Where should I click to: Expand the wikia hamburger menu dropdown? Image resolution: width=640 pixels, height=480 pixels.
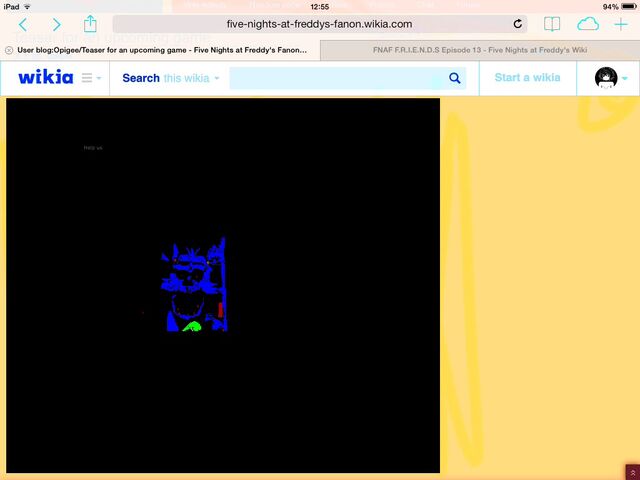tap(91, 78)
